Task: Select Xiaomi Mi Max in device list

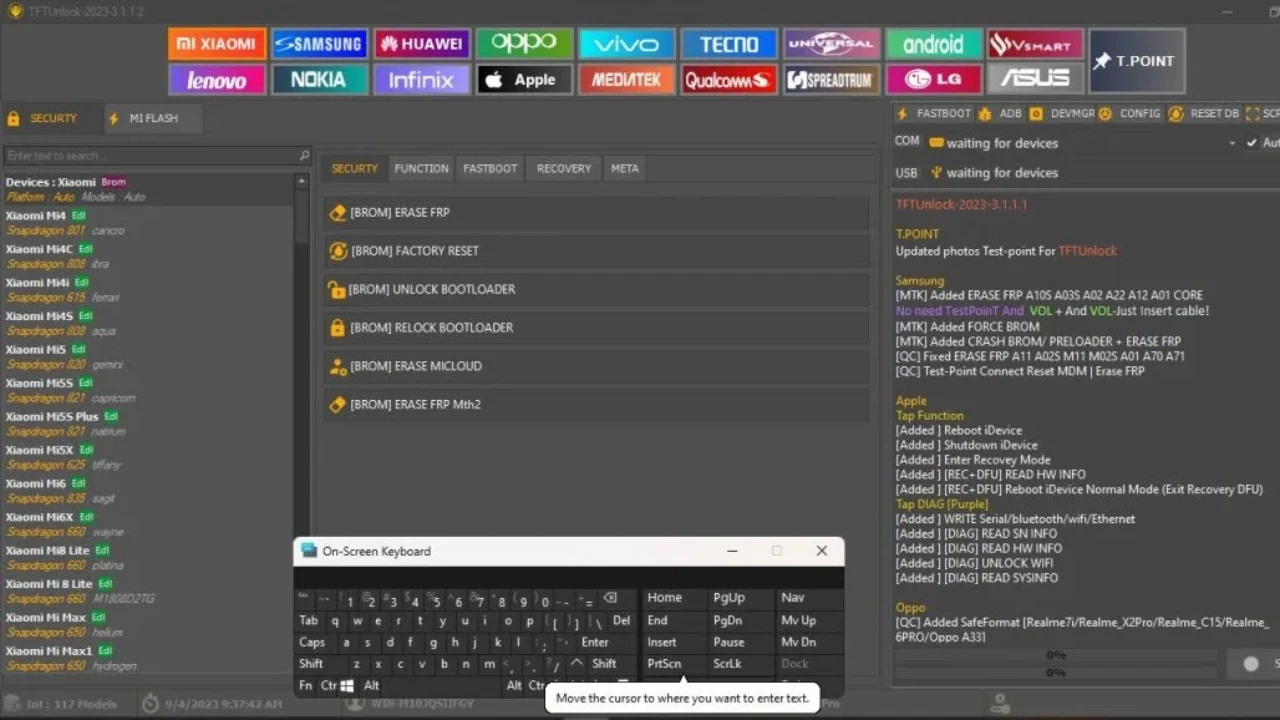Action: [148, 624]
